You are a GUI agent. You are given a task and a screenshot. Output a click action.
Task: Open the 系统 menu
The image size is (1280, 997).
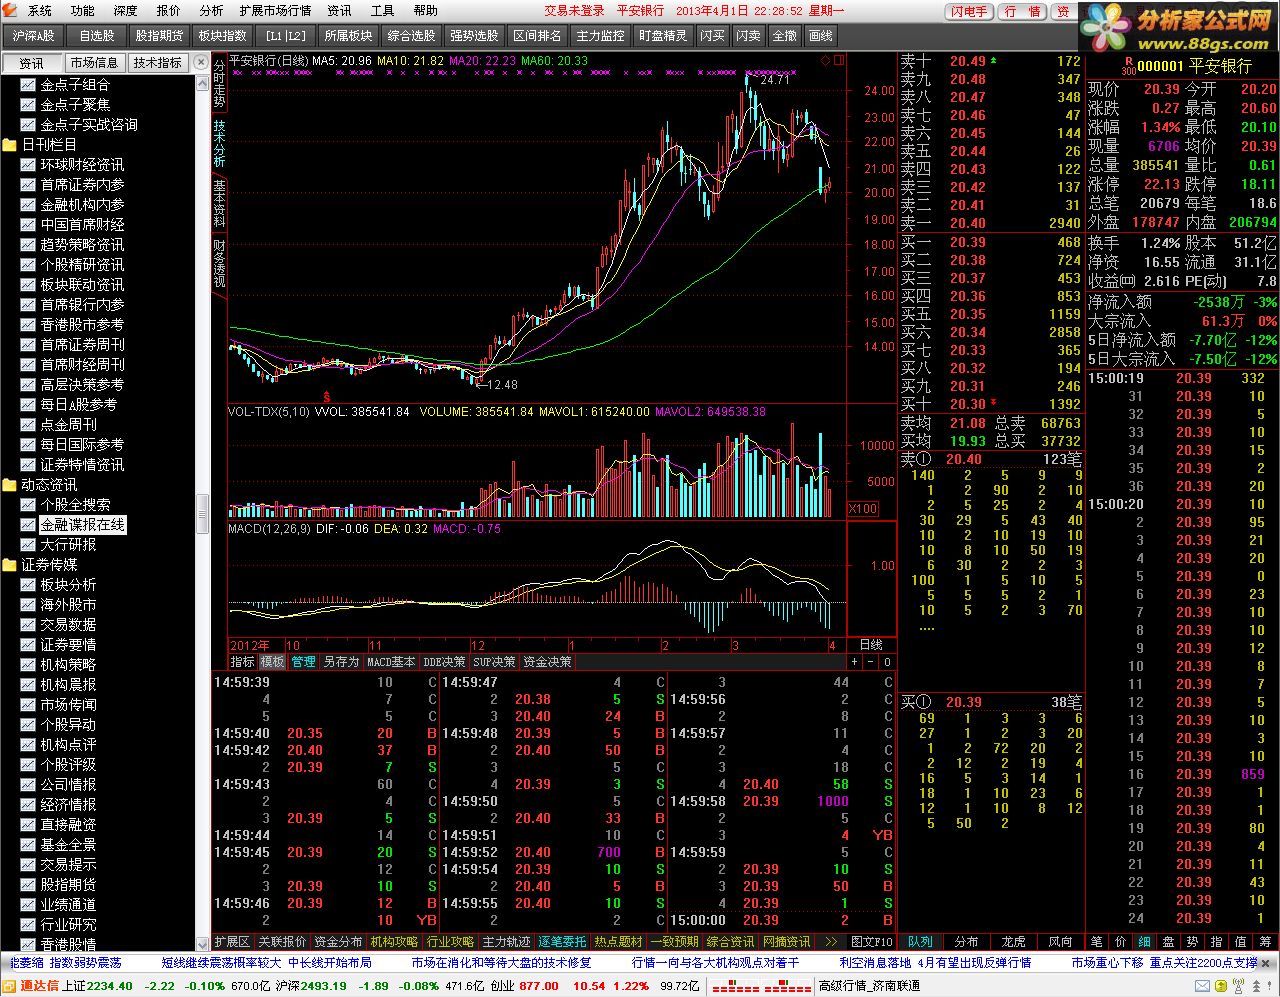pyautogui.click(x=40, y=11)
